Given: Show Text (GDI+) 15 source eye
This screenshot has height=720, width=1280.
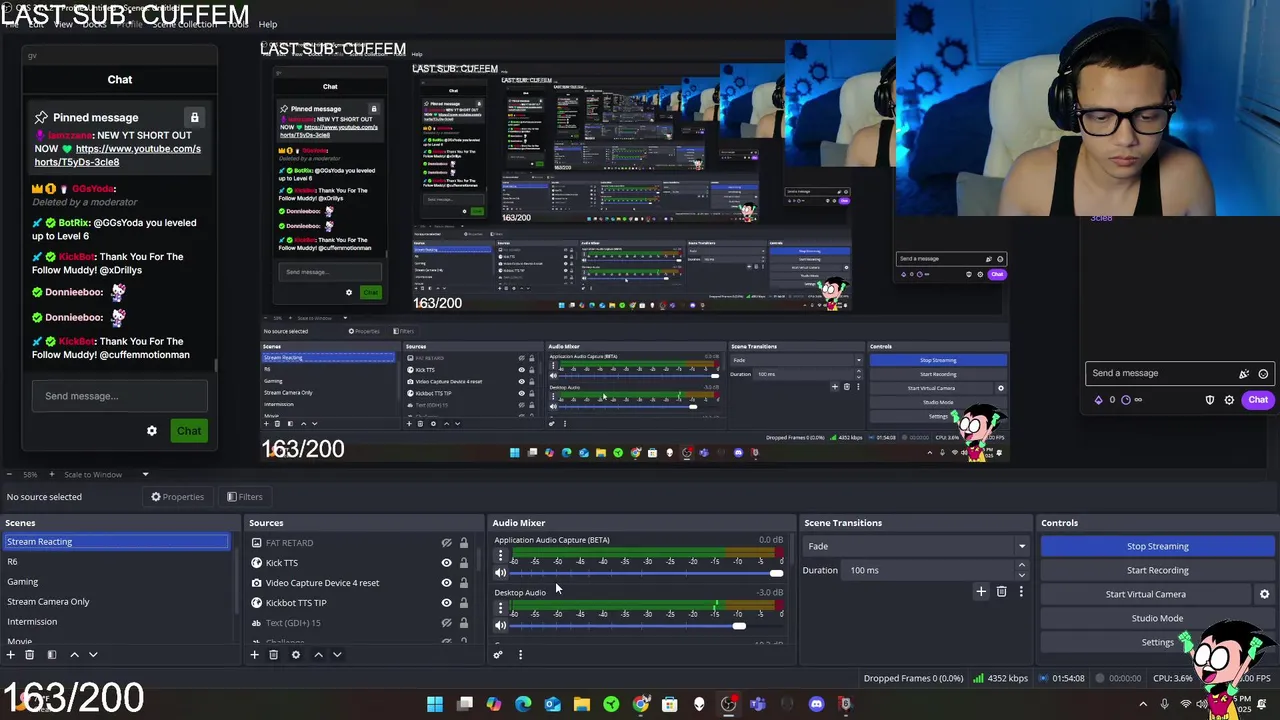Looking at the screenshot, I should (447, 623).
